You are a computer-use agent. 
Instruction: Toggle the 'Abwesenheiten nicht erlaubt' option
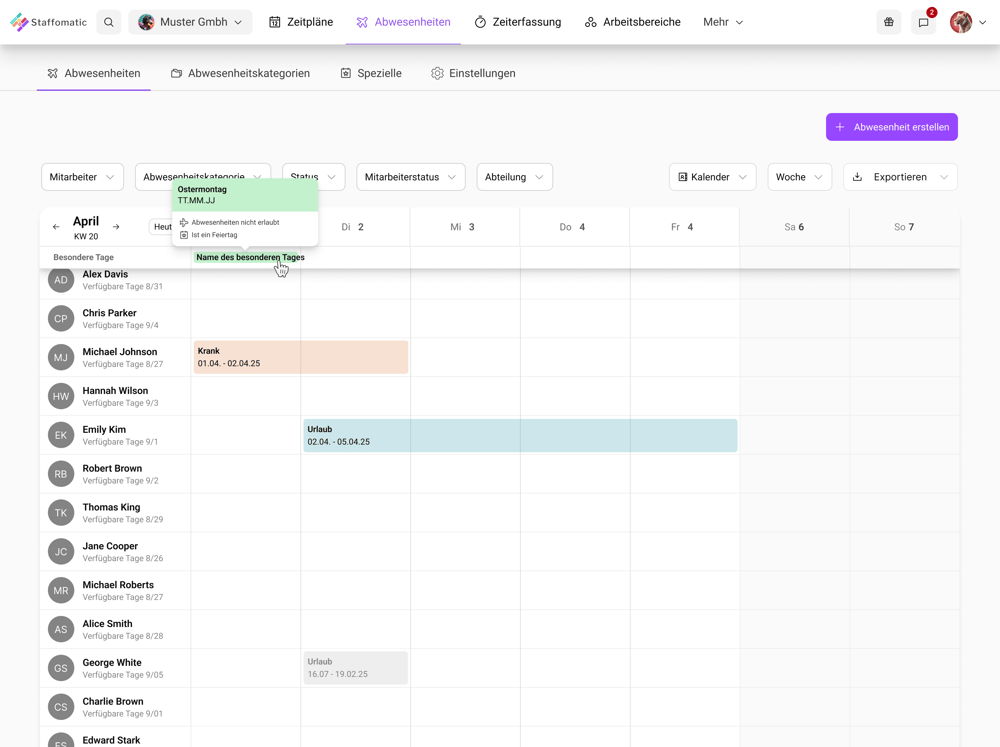(238, 222)
